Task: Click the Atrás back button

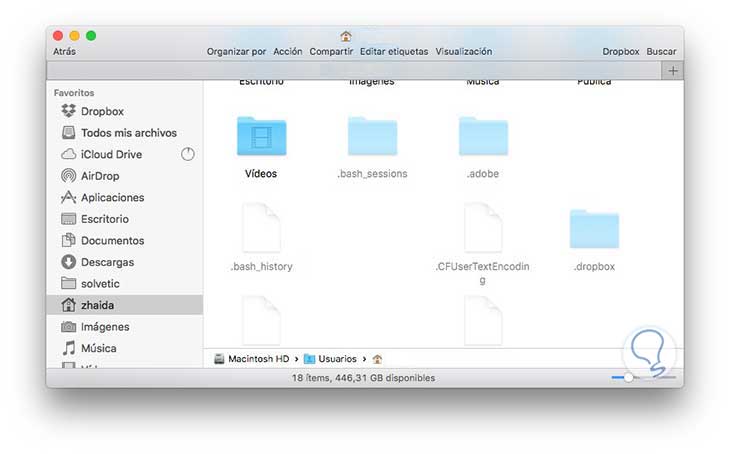Action: point(64,51)
